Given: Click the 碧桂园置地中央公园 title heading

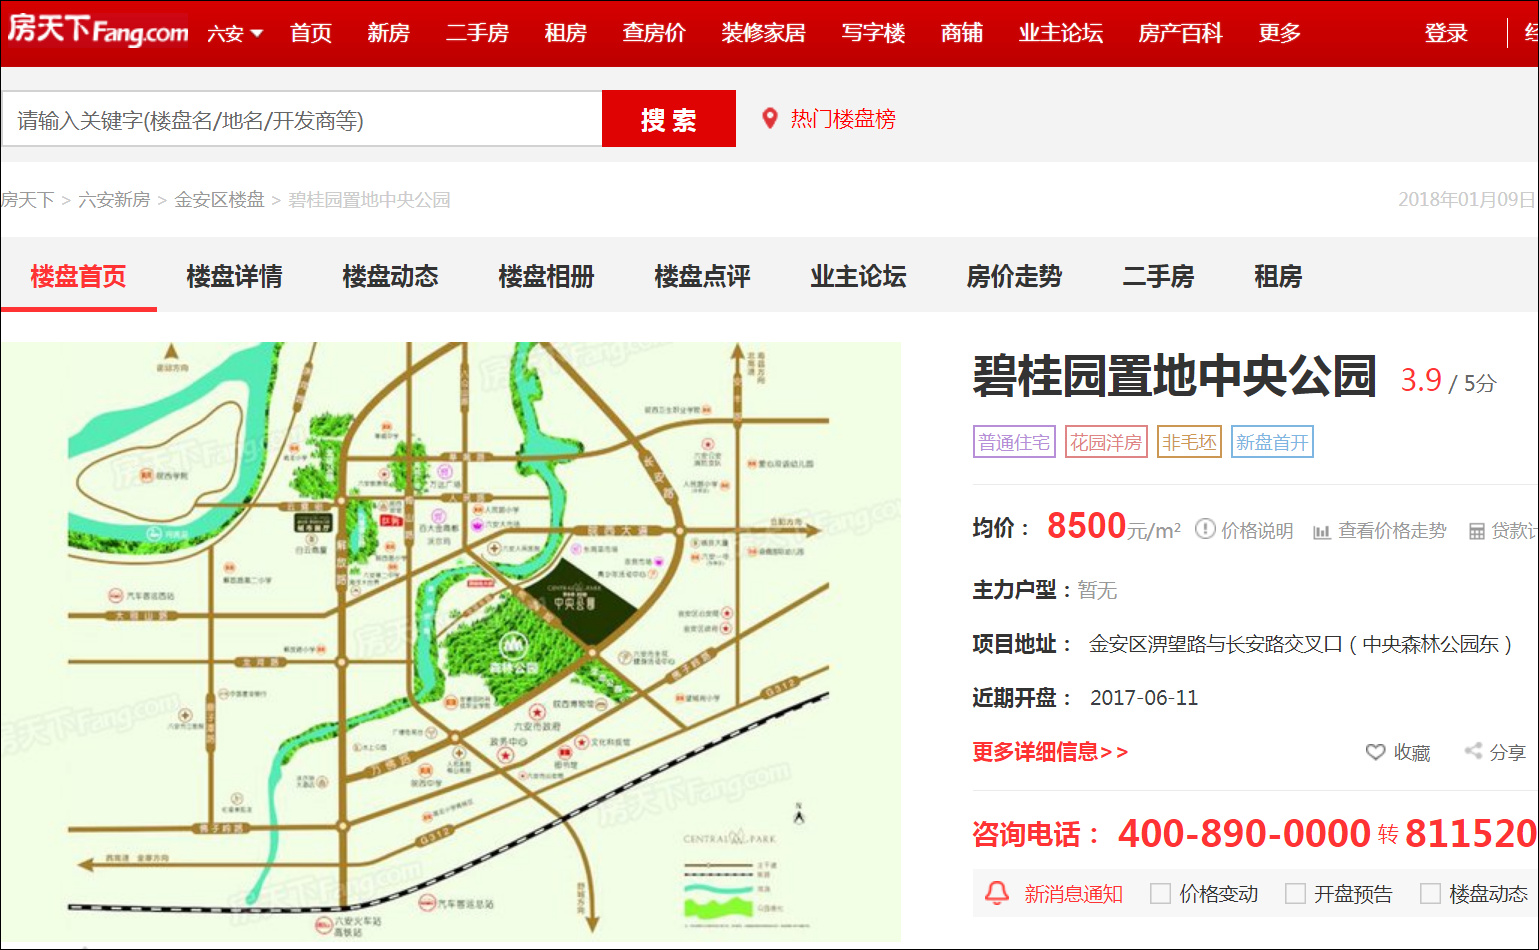Looking at the screenshot, I should pyautogui.click(x=1174, y=377).
